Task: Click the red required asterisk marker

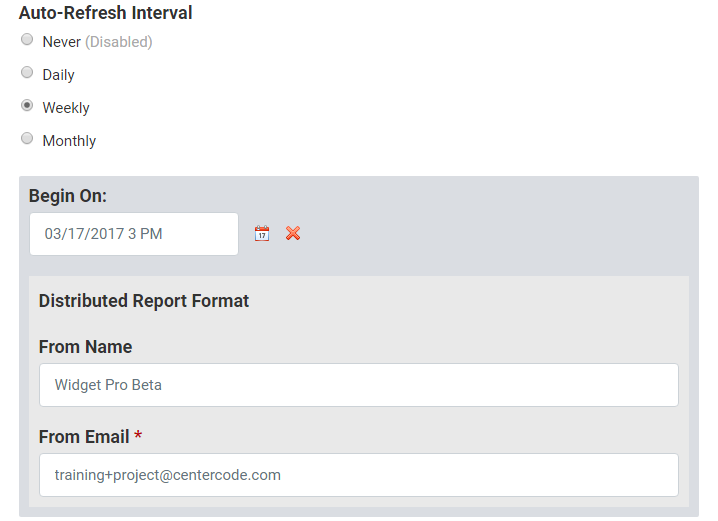Action: [x=138, y=434]
